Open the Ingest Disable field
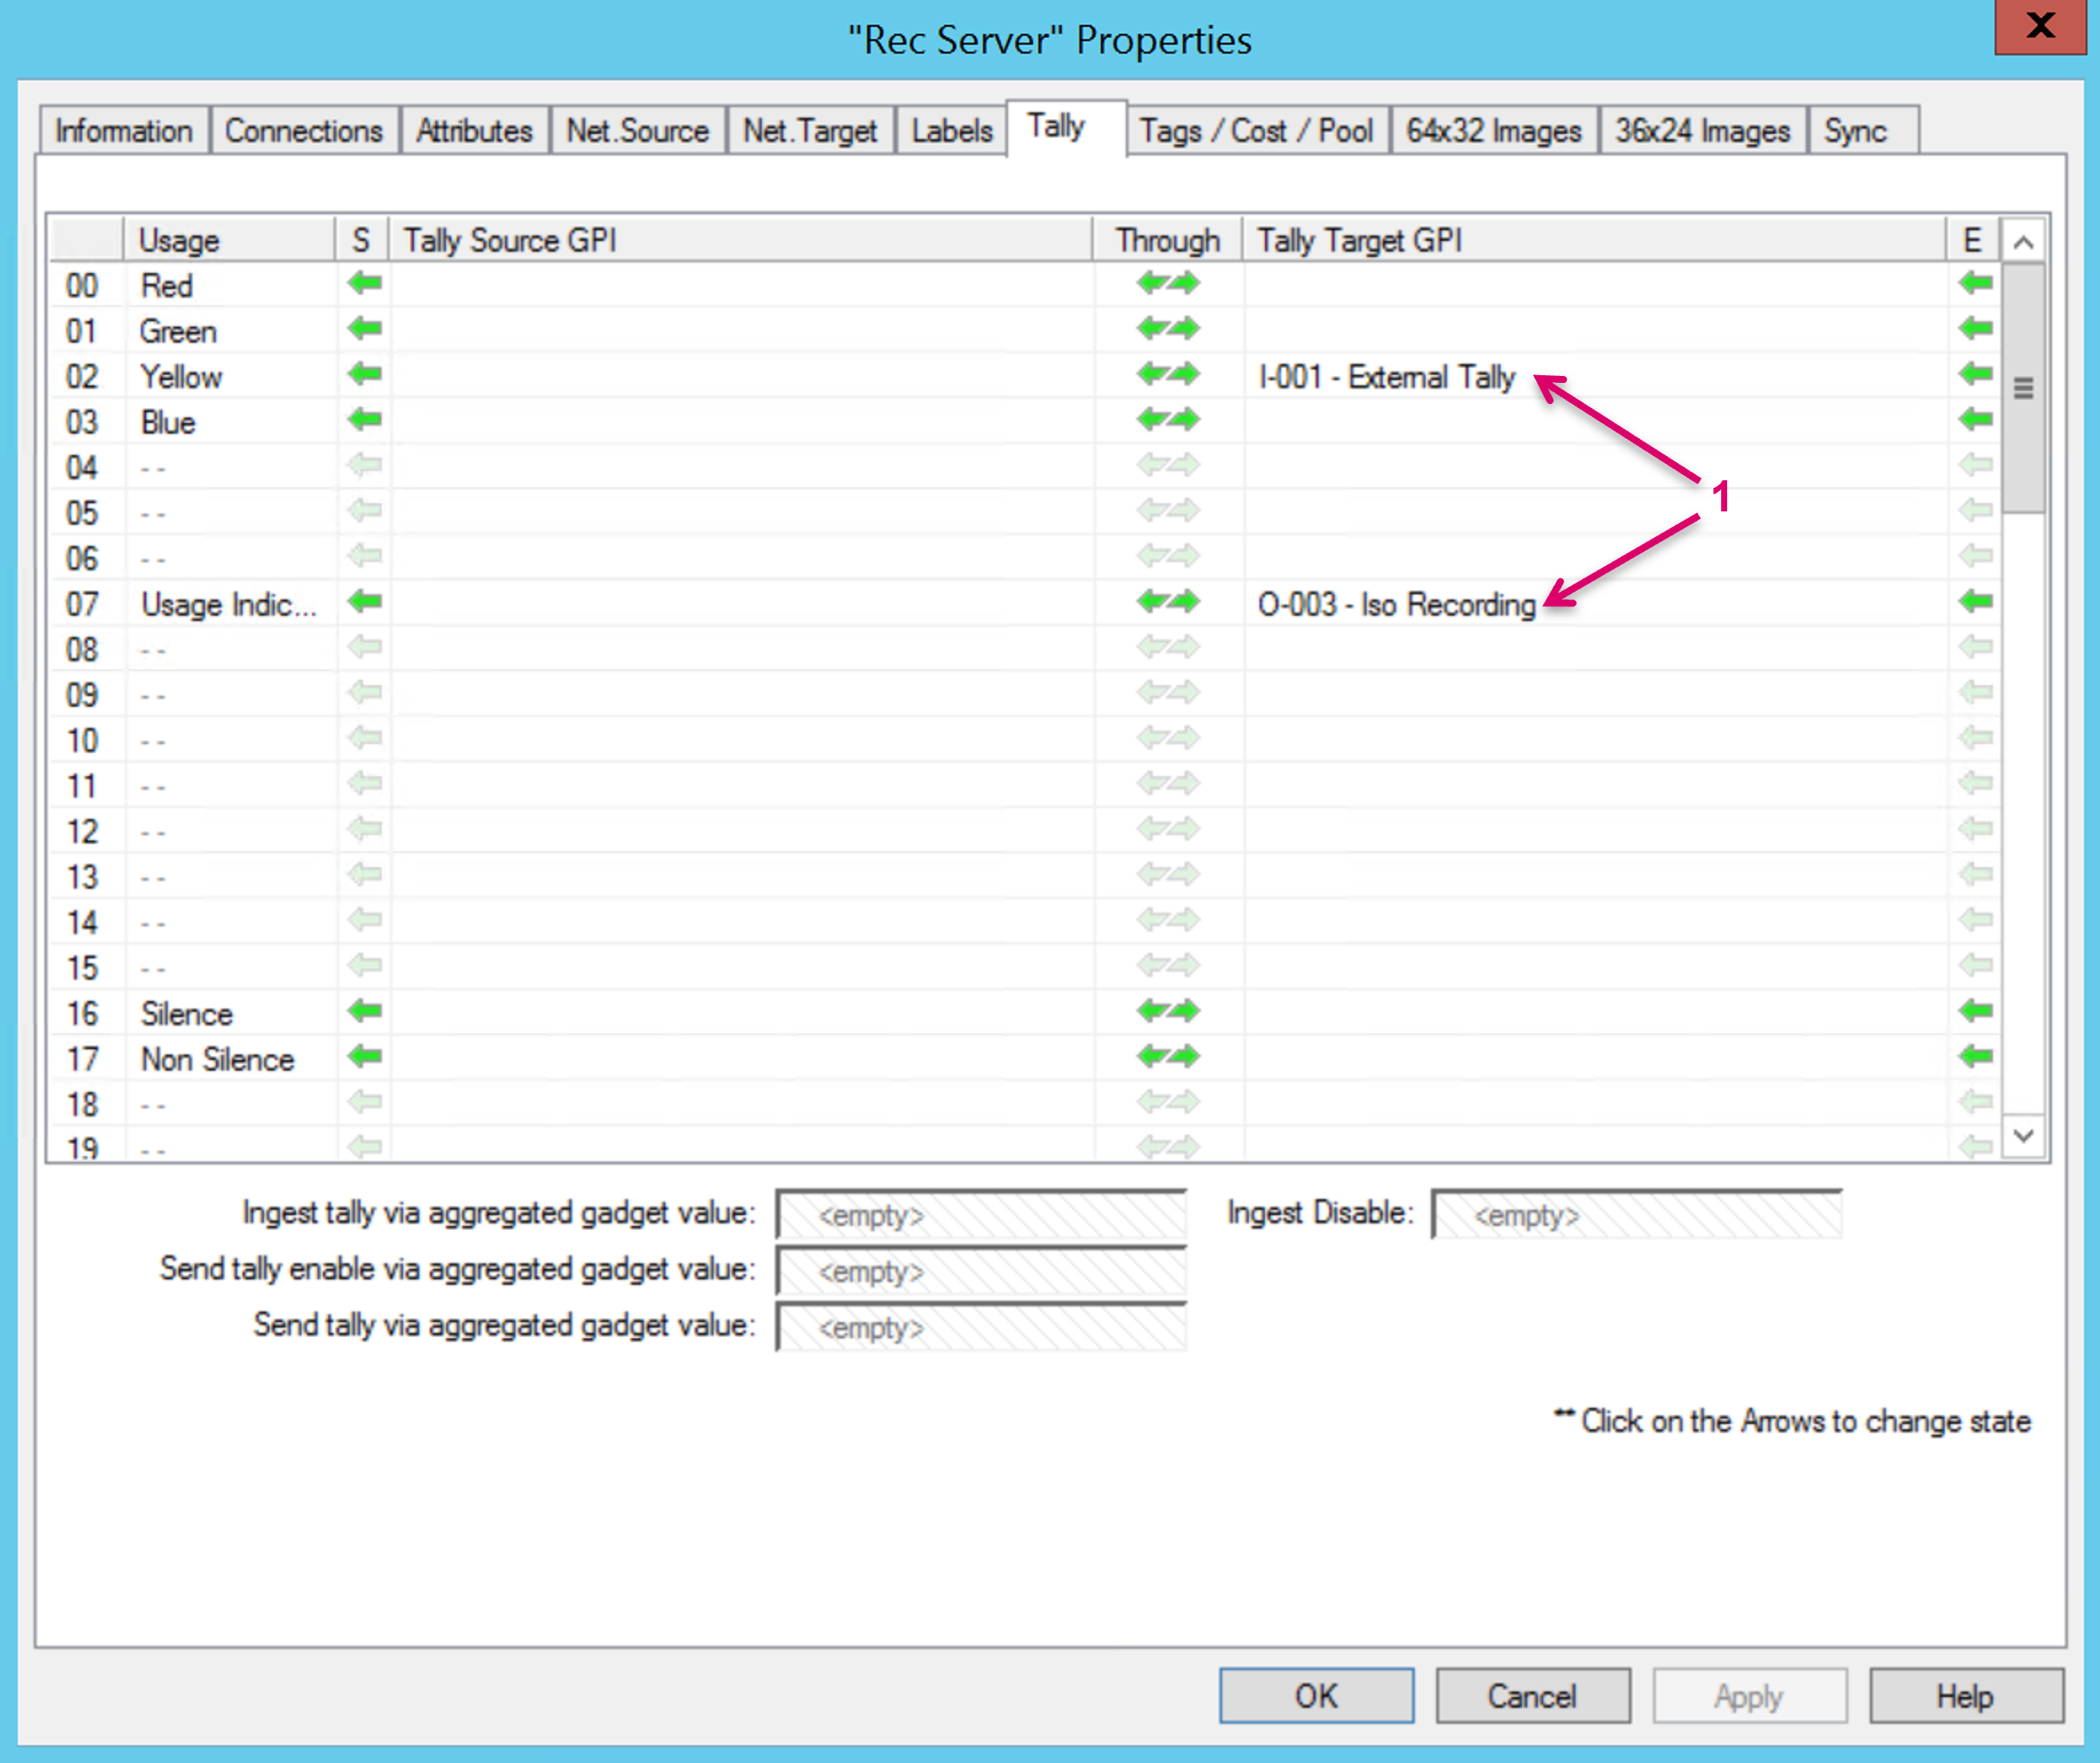This screenshot has width=2100, height=1763. [1636, 1215]
